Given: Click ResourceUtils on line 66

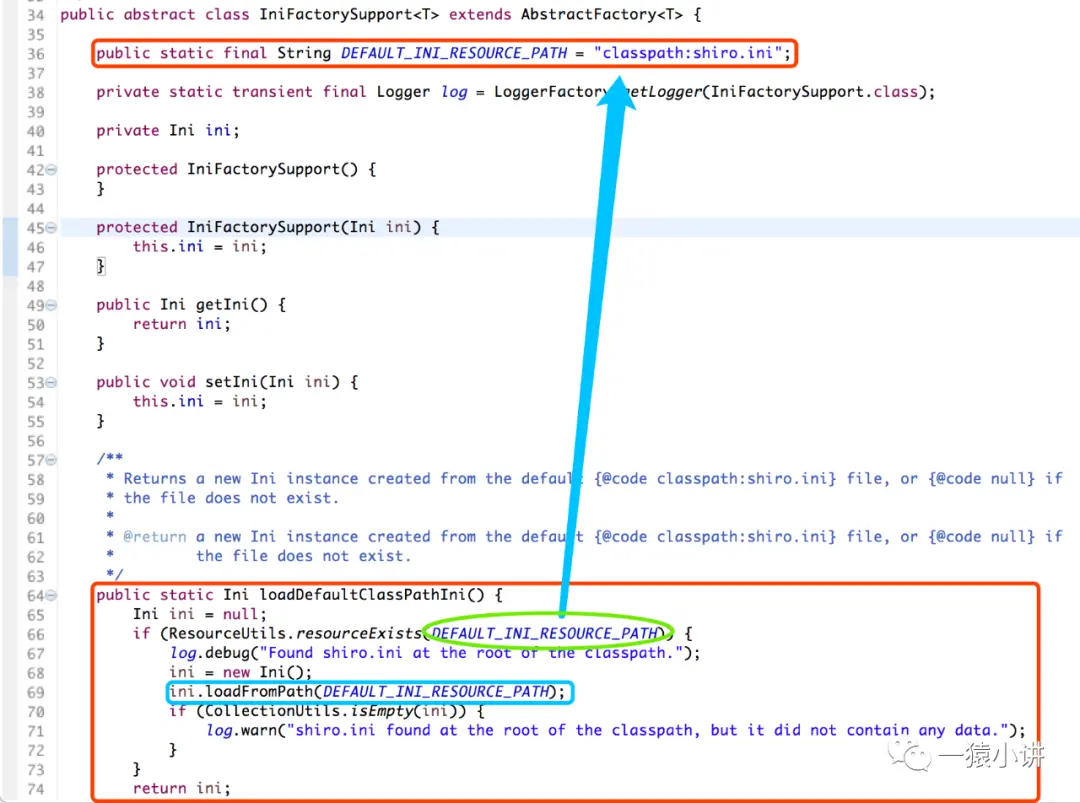Looking at the screenshot, I should [x=227, y=633].
